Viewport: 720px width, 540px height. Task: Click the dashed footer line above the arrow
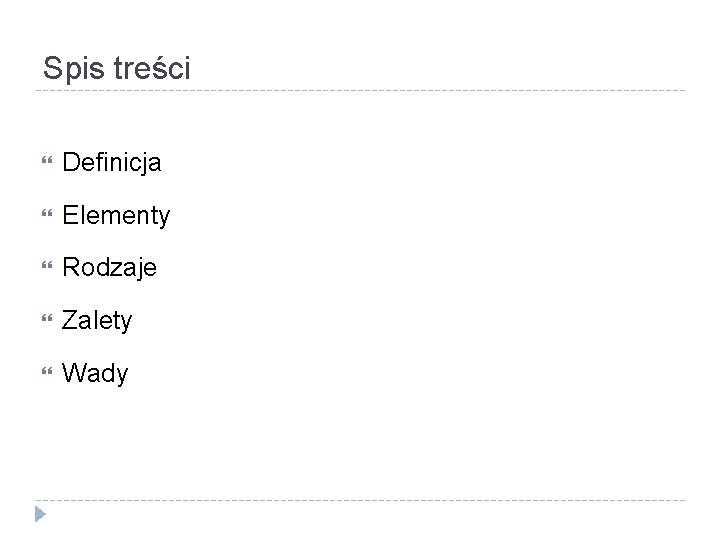click(x=360, y=500)
